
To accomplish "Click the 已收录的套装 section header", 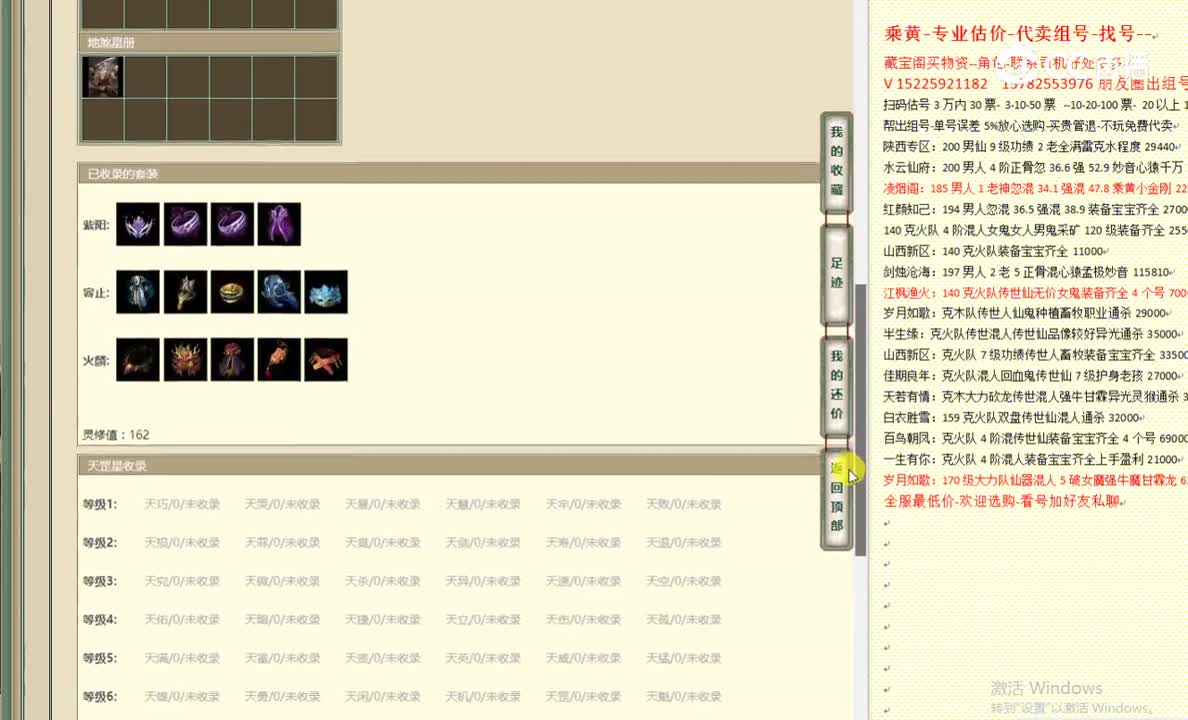I will (449, 174).
